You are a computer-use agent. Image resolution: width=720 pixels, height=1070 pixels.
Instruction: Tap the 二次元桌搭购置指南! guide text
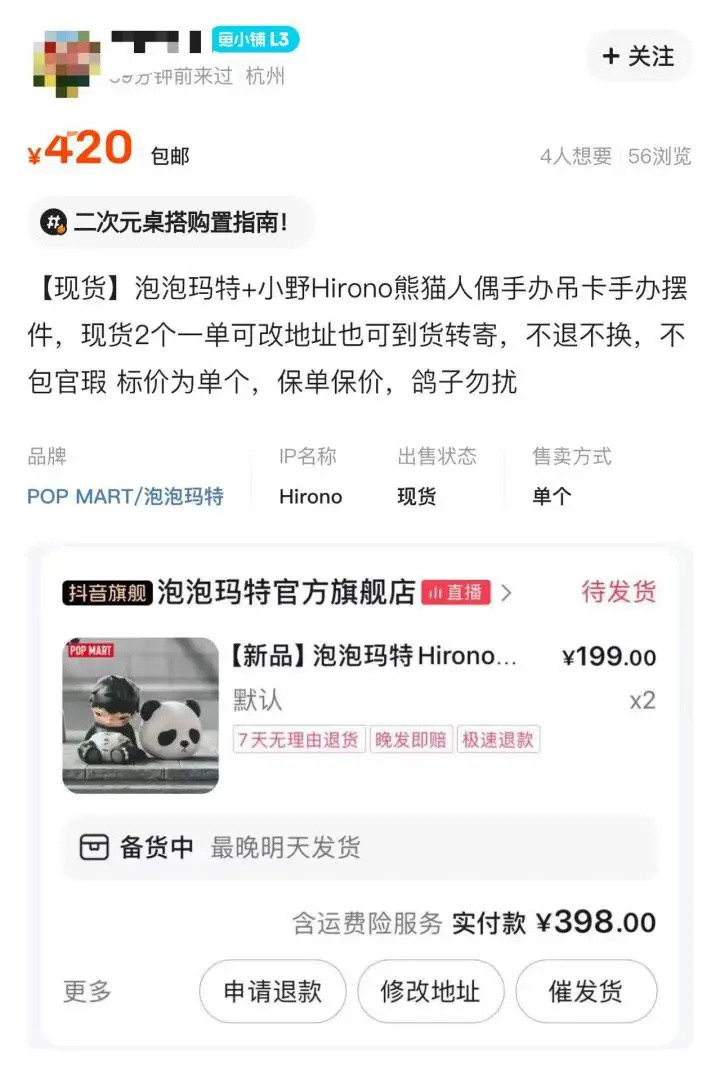(181, 222)
